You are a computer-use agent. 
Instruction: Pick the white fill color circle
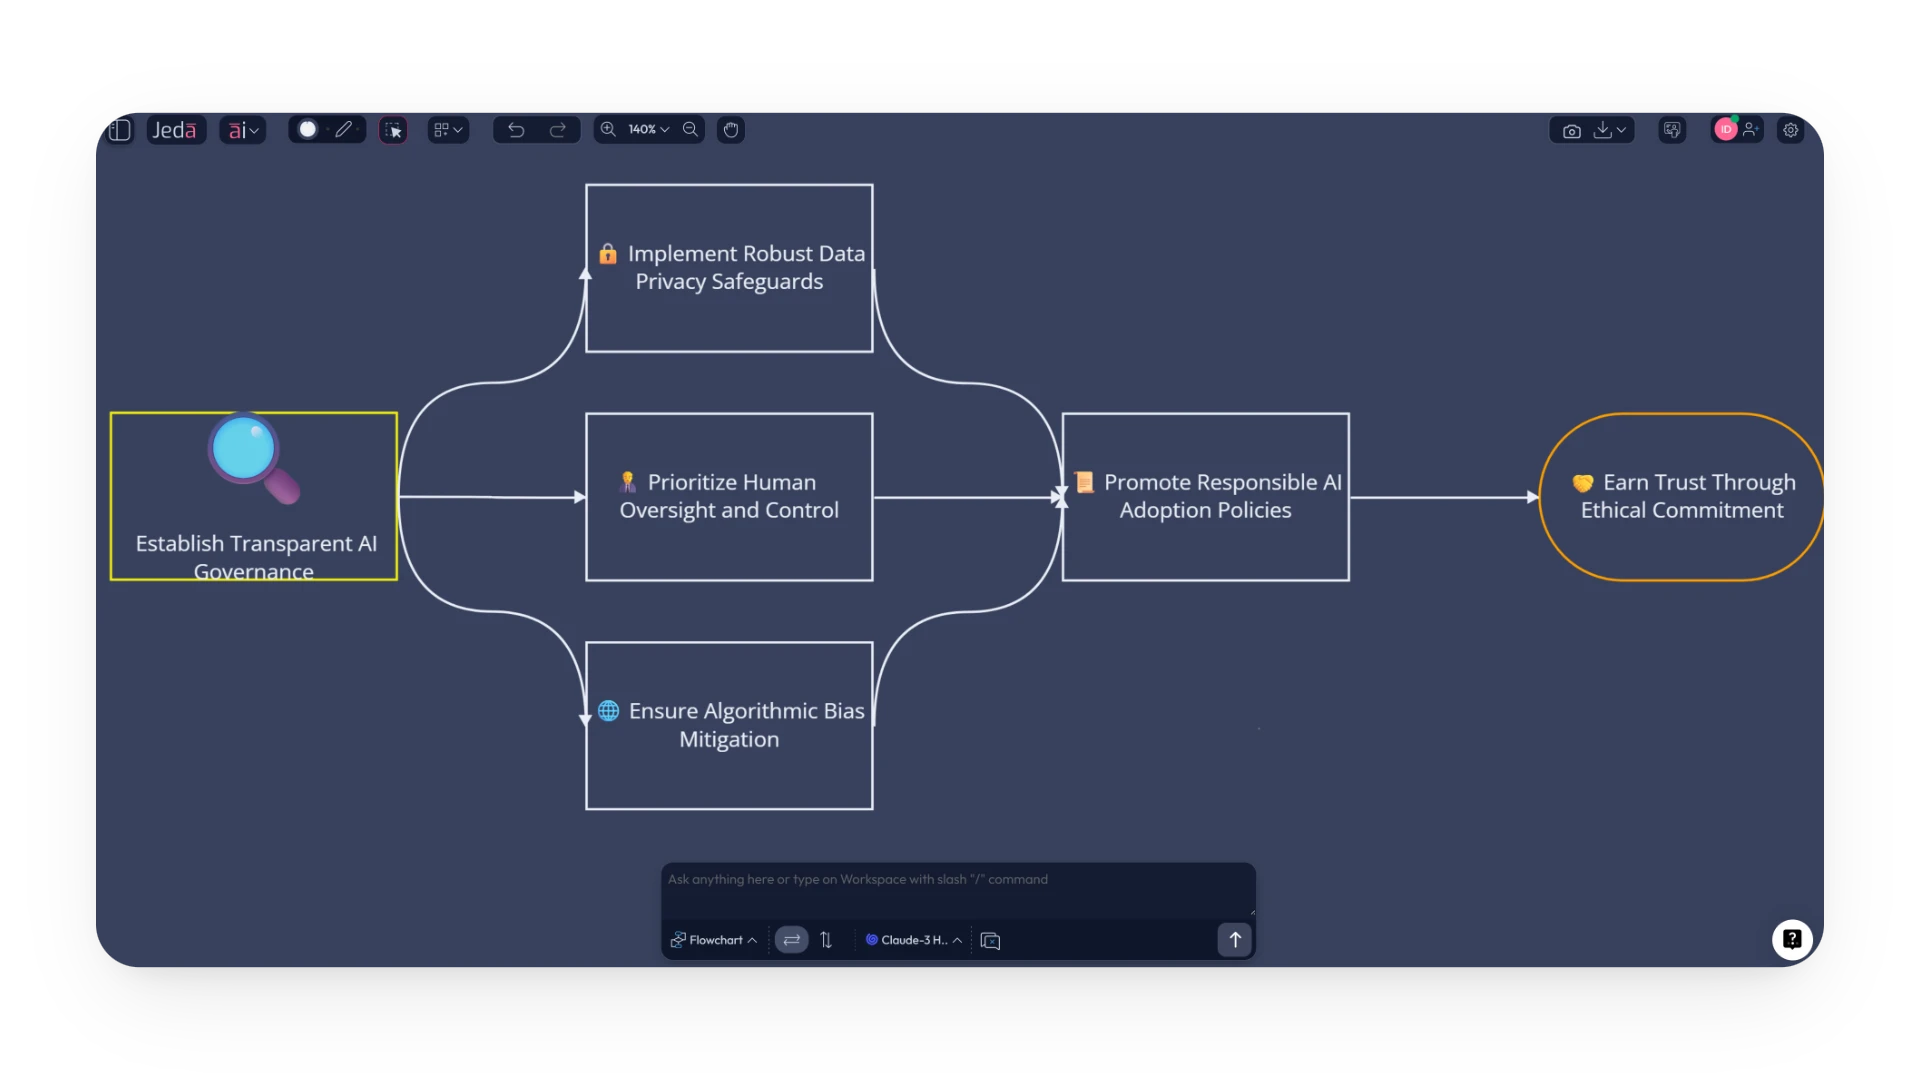(x=308, y=129)
